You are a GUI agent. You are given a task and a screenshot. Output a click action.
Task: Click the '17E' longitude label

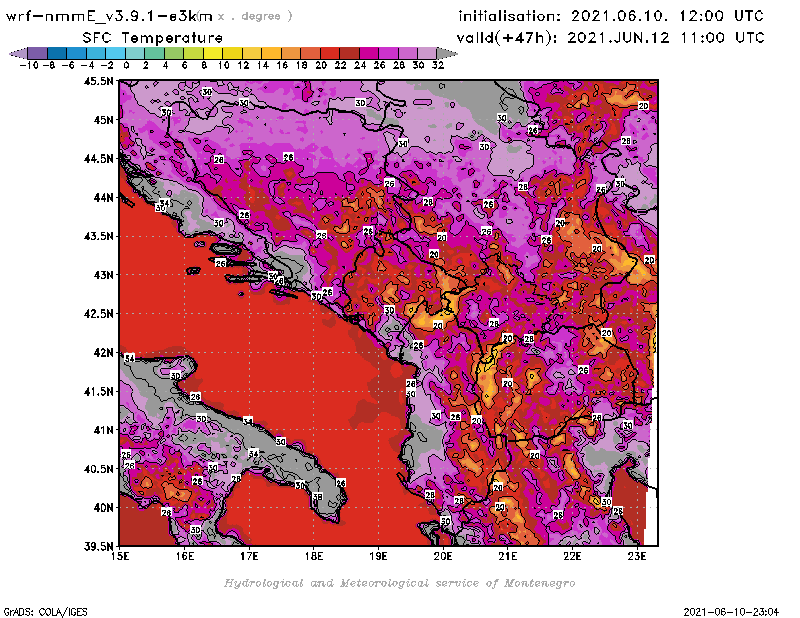click(249, 556)
